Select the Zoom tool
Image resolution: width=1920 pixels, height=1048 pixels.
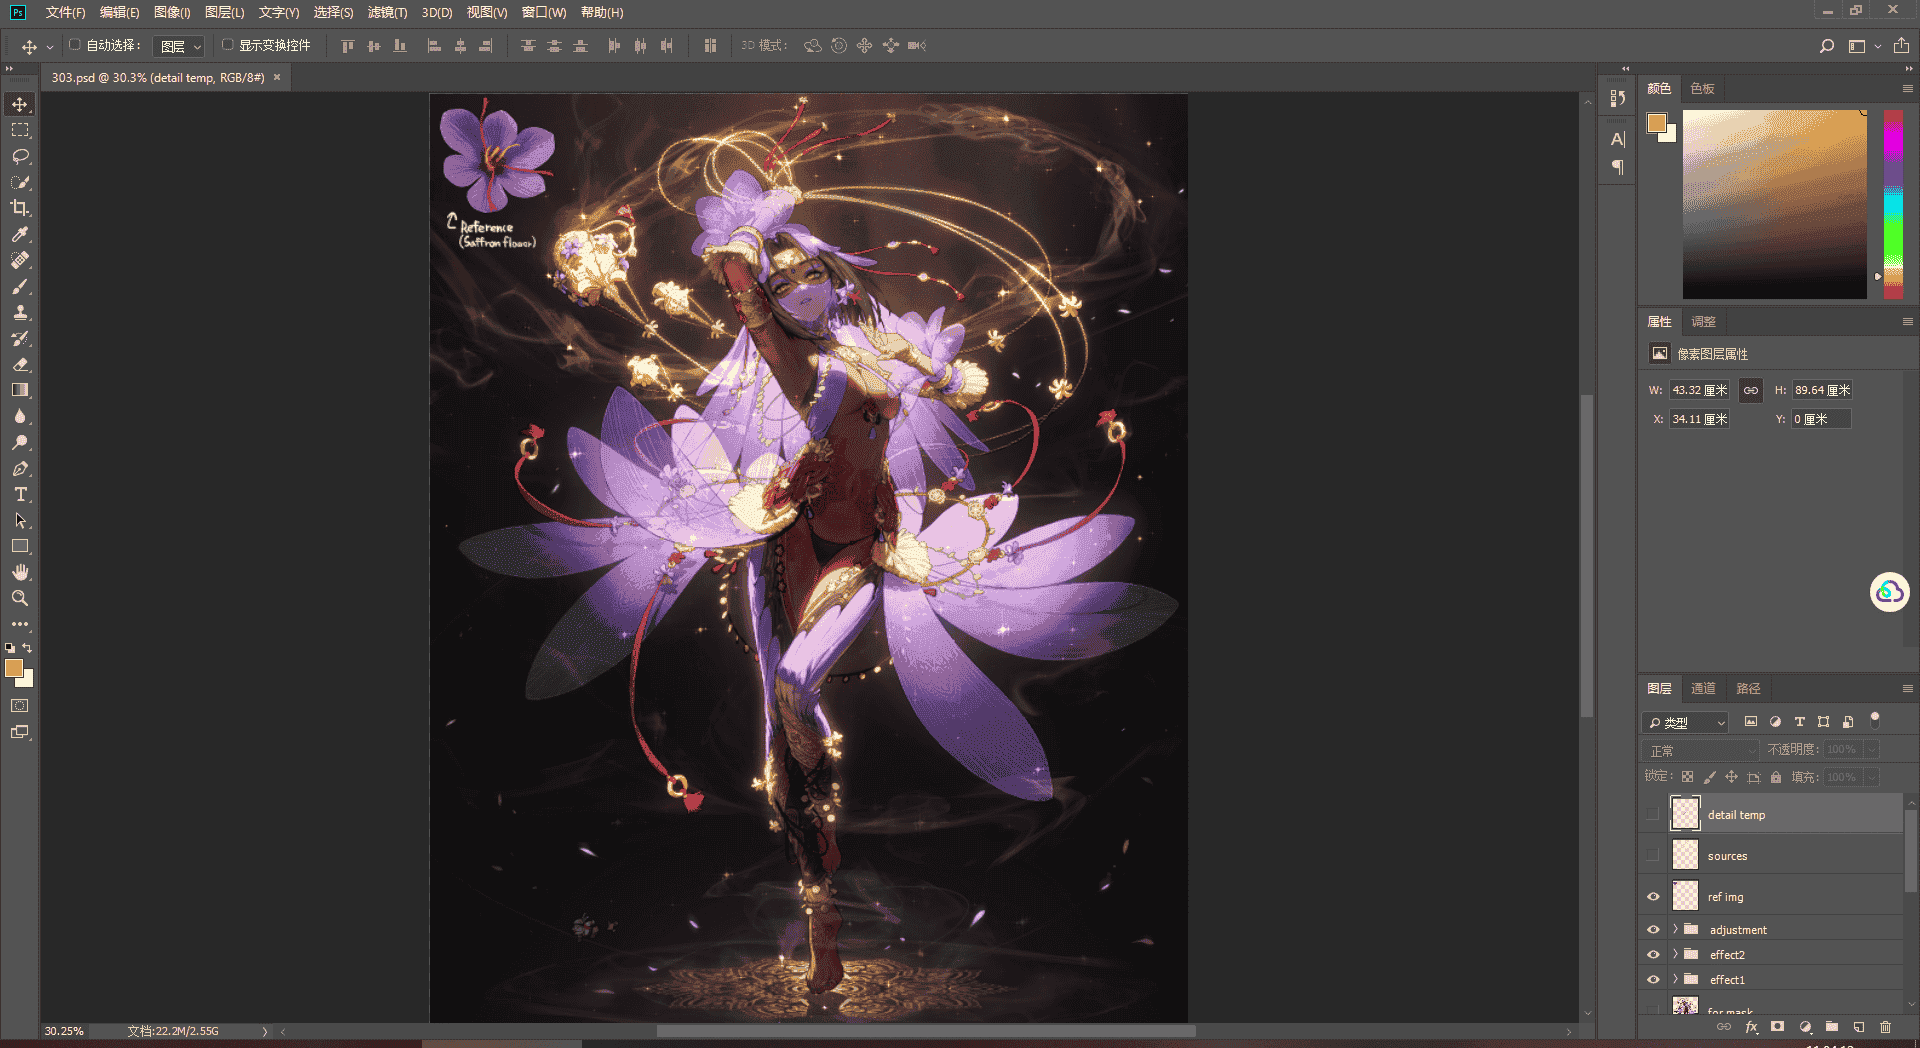point(20,599)
